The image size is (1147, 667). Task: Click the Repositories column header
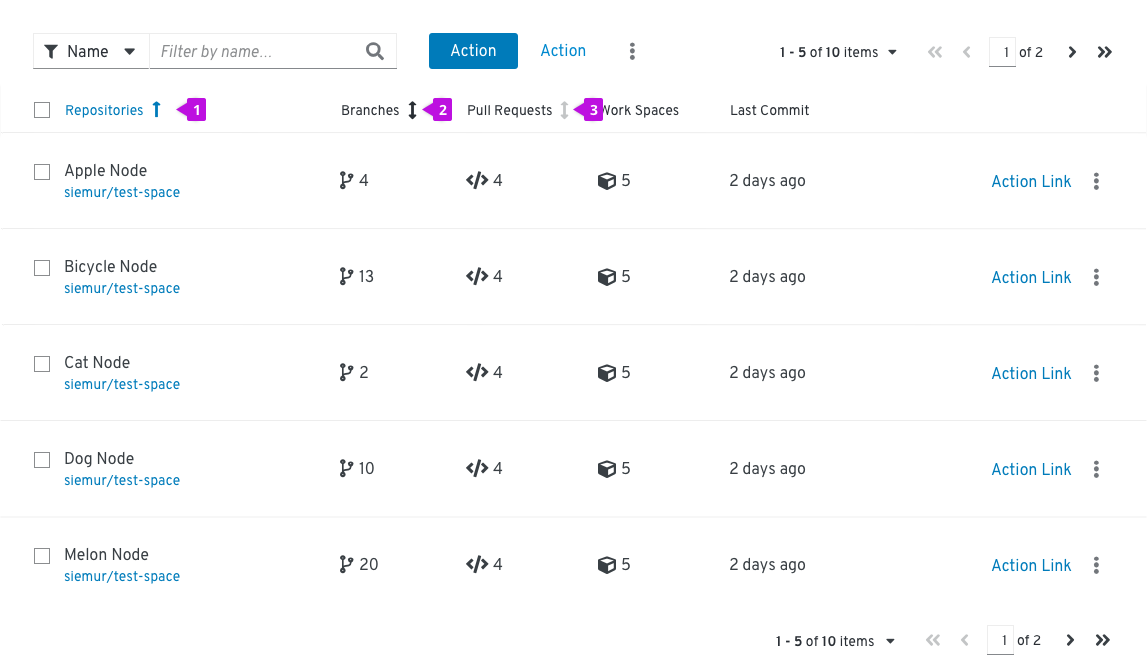coord(104,110)
